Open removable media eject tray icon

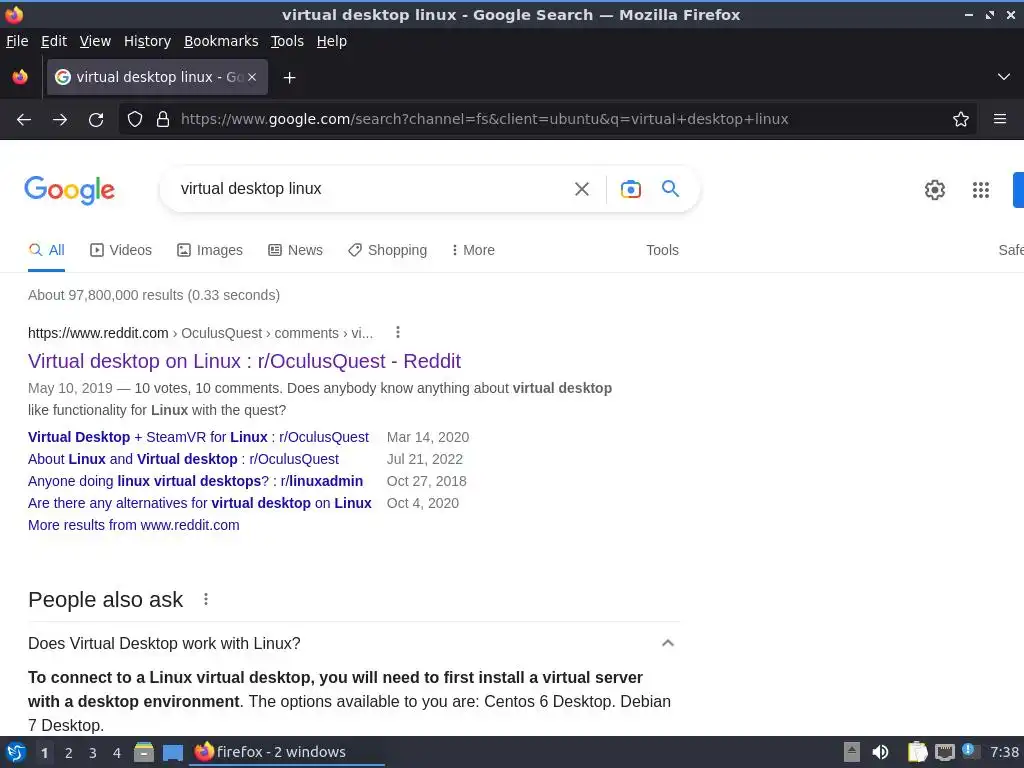[x=852, y=752]
